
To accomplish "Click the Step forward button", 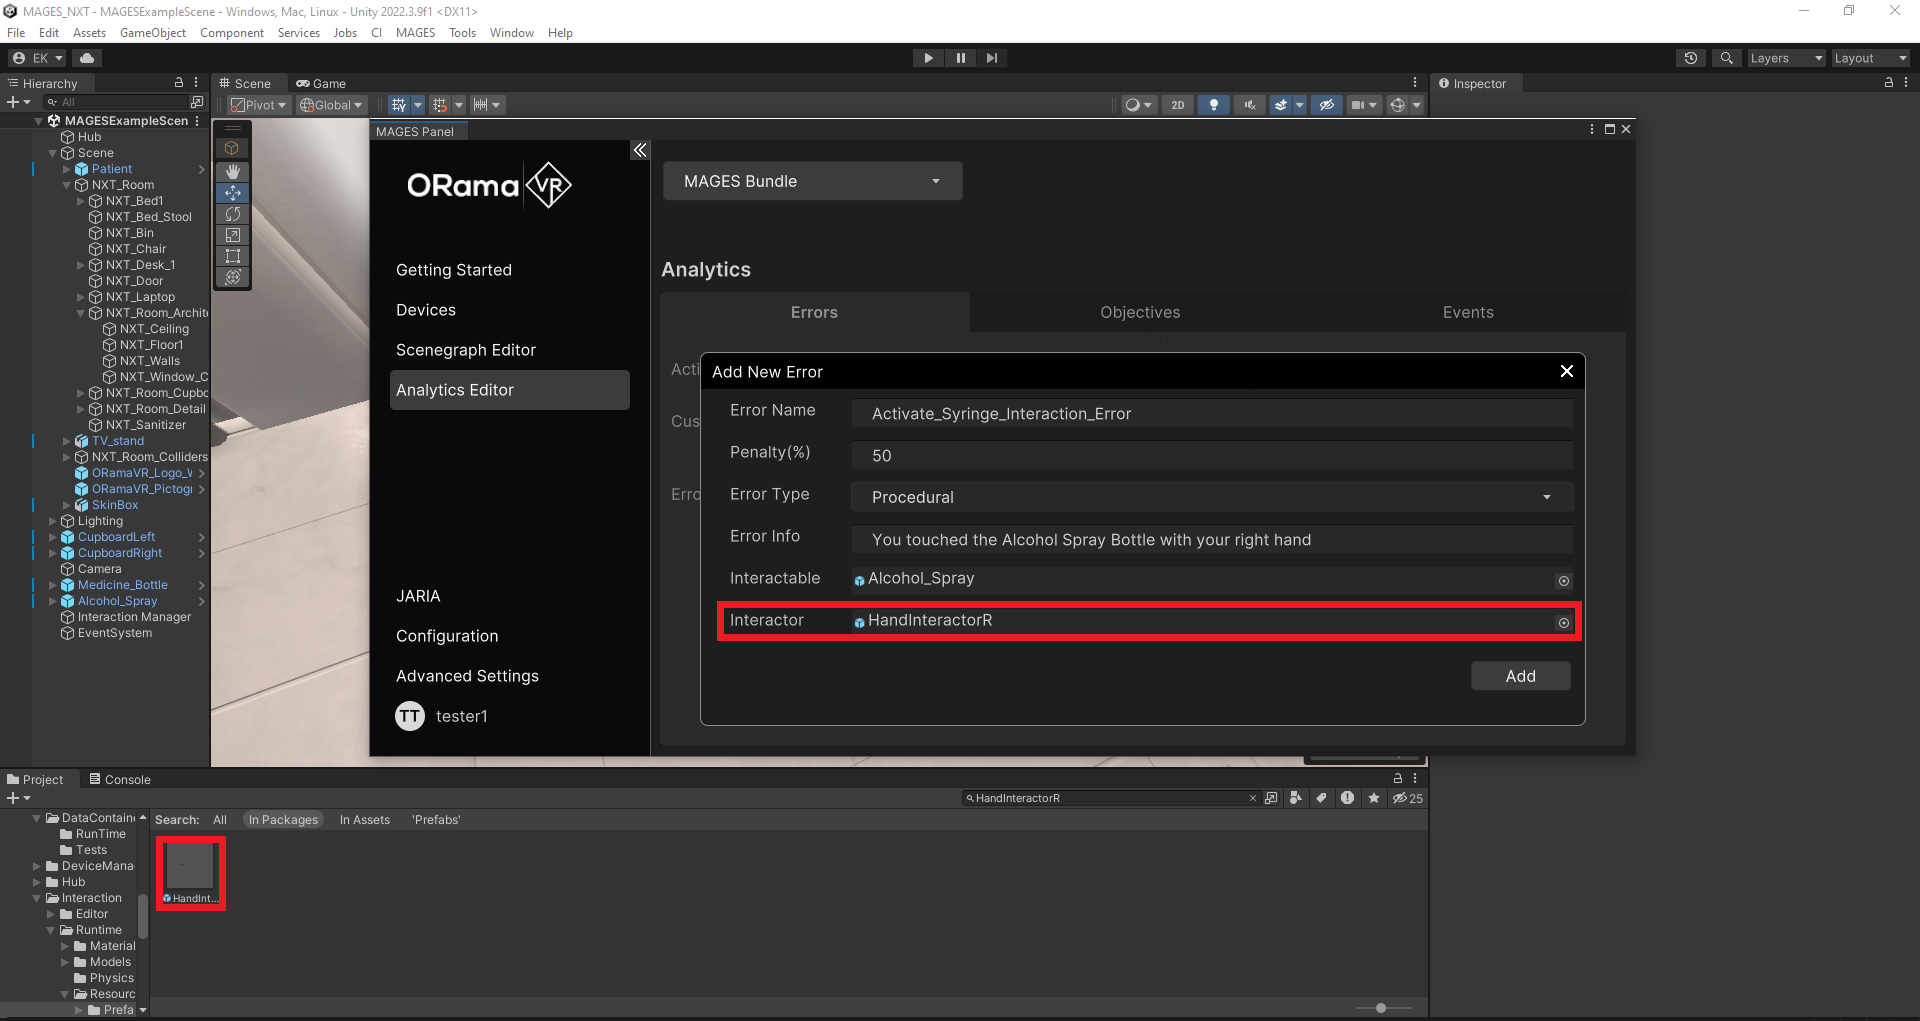I will click(991, 58).
